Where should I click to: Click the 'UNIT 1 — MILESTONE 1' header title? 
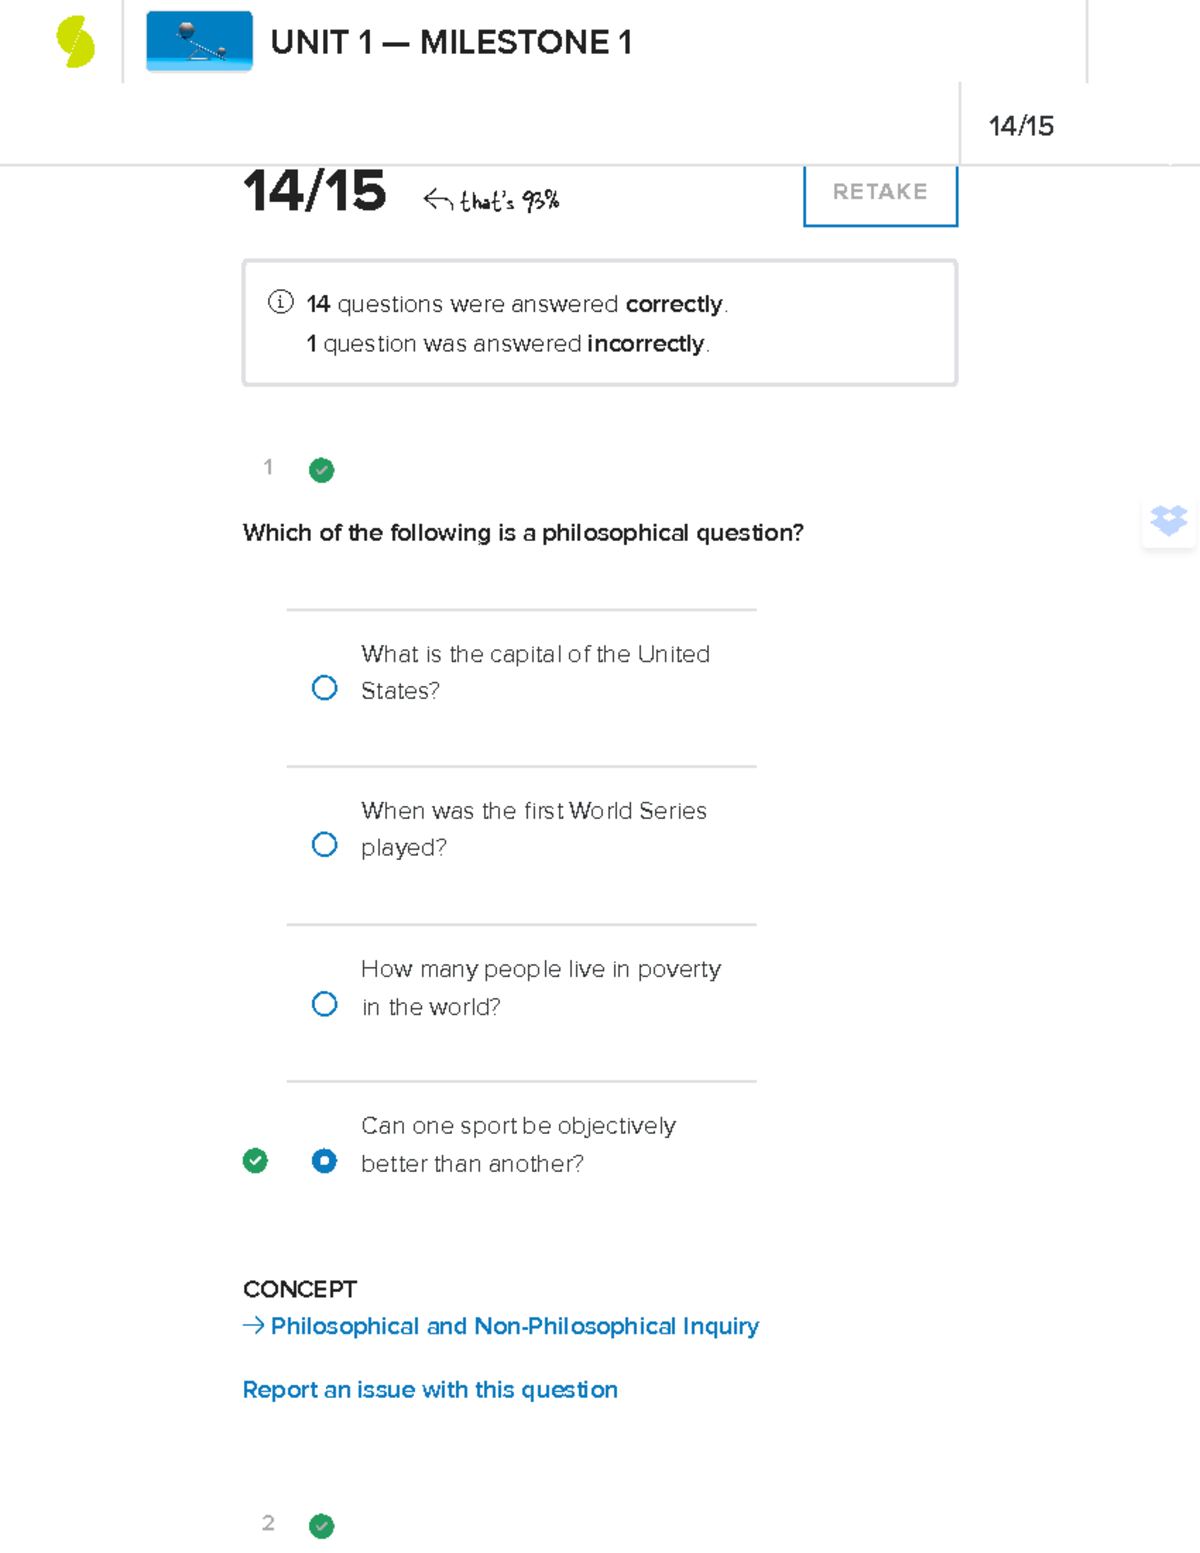pyautogui.click(x=451, y=42)
